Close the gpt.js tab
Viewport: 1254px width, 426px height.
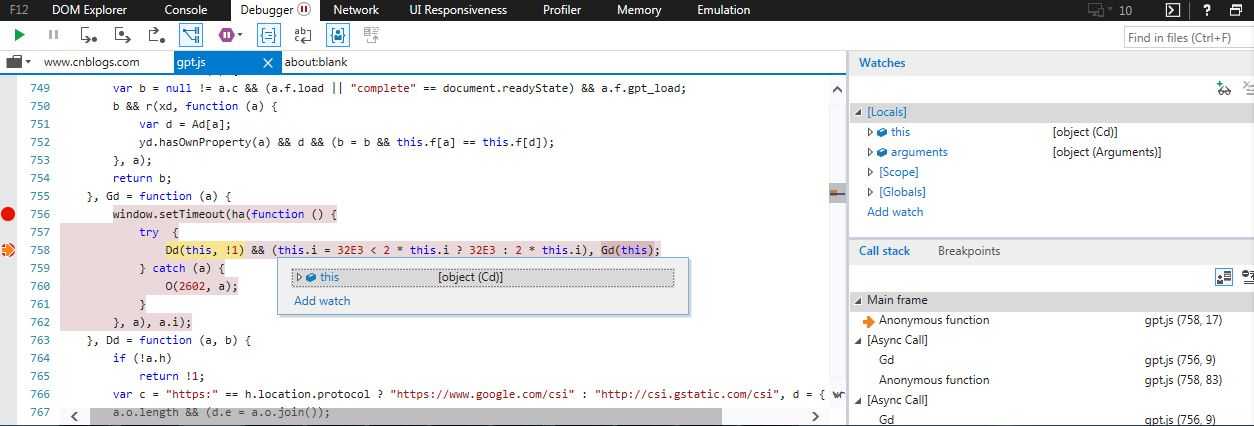pos(268,62)
